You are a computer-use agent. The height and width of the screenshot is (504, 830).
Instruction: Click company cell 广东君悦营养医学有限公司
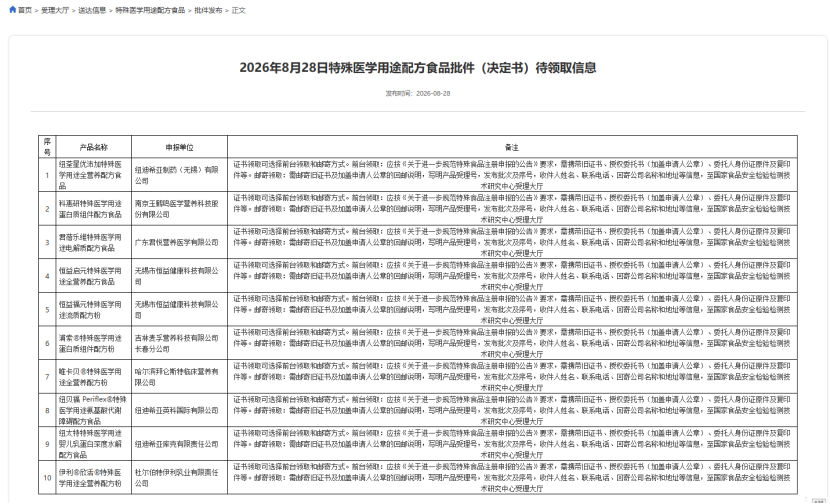tap(179, 242)
